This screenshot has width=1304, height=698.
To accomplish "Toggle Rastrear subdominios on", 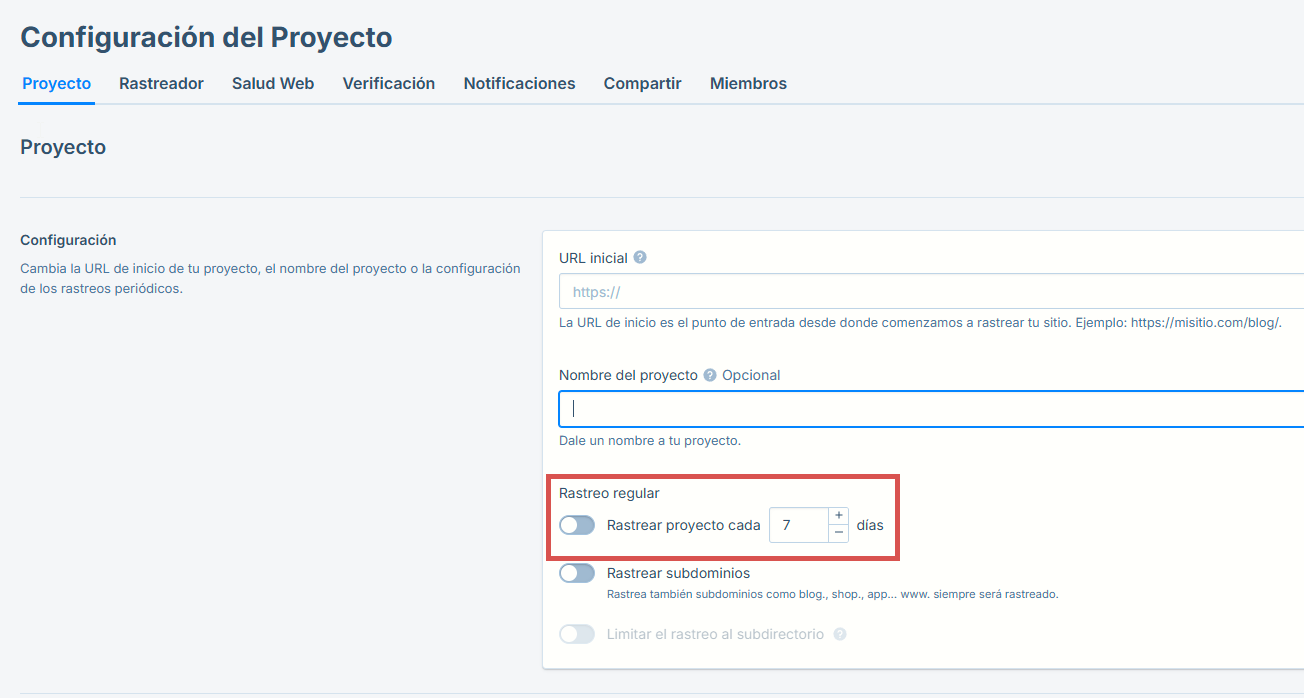I will point(577,572).
